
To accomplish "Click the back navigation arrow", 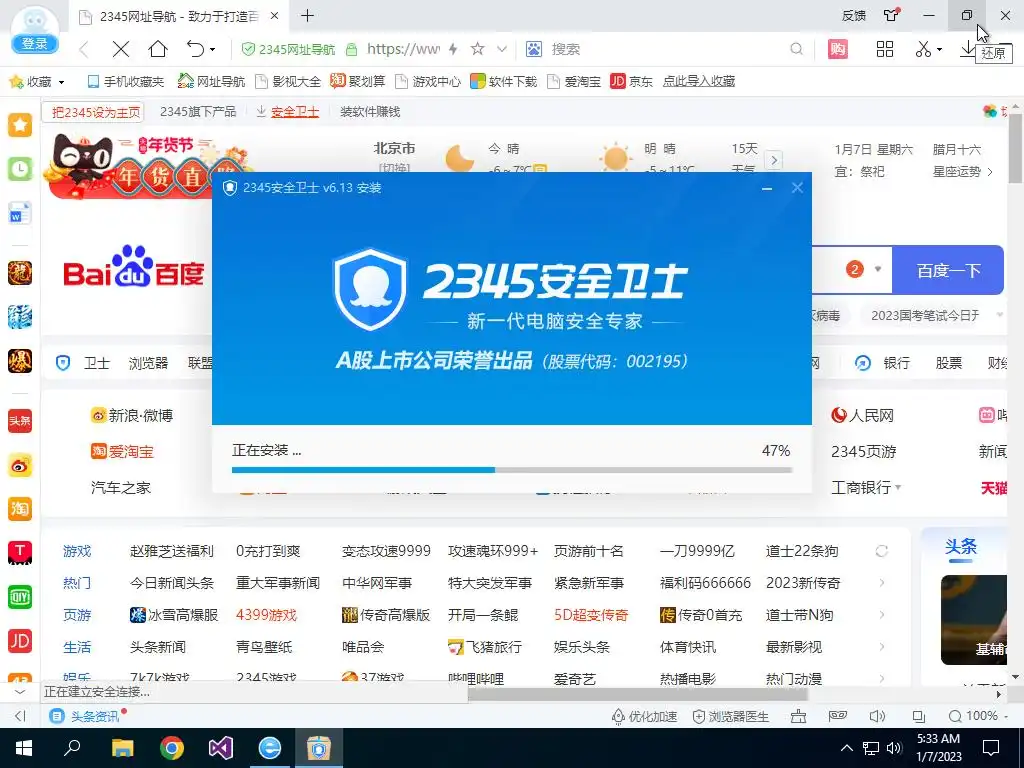I will [84, 49].
